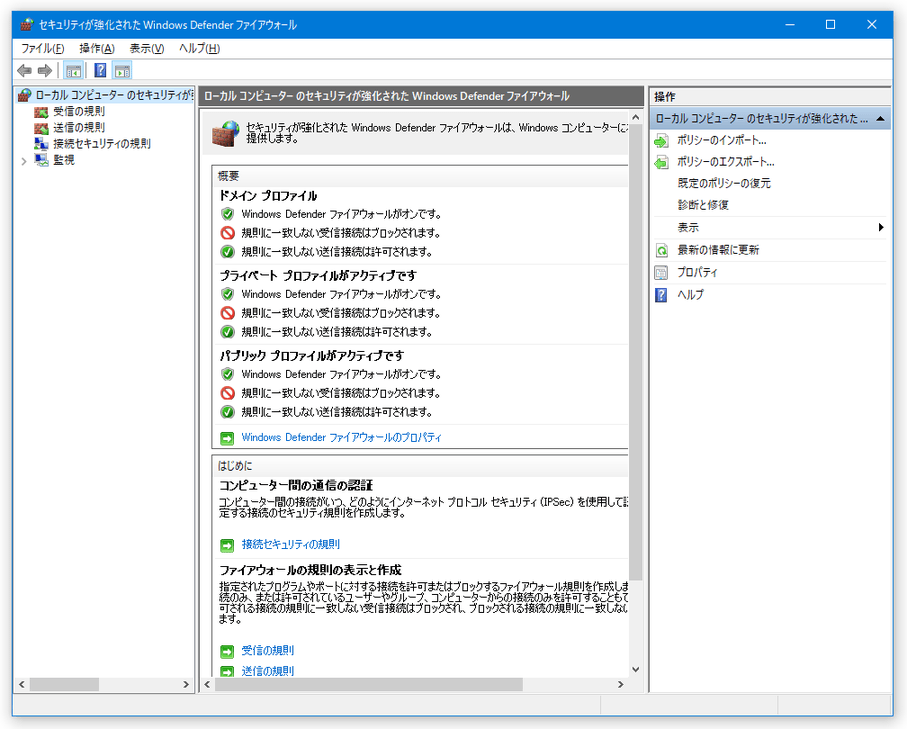Click 診断と修復 action

click(703, 205)
